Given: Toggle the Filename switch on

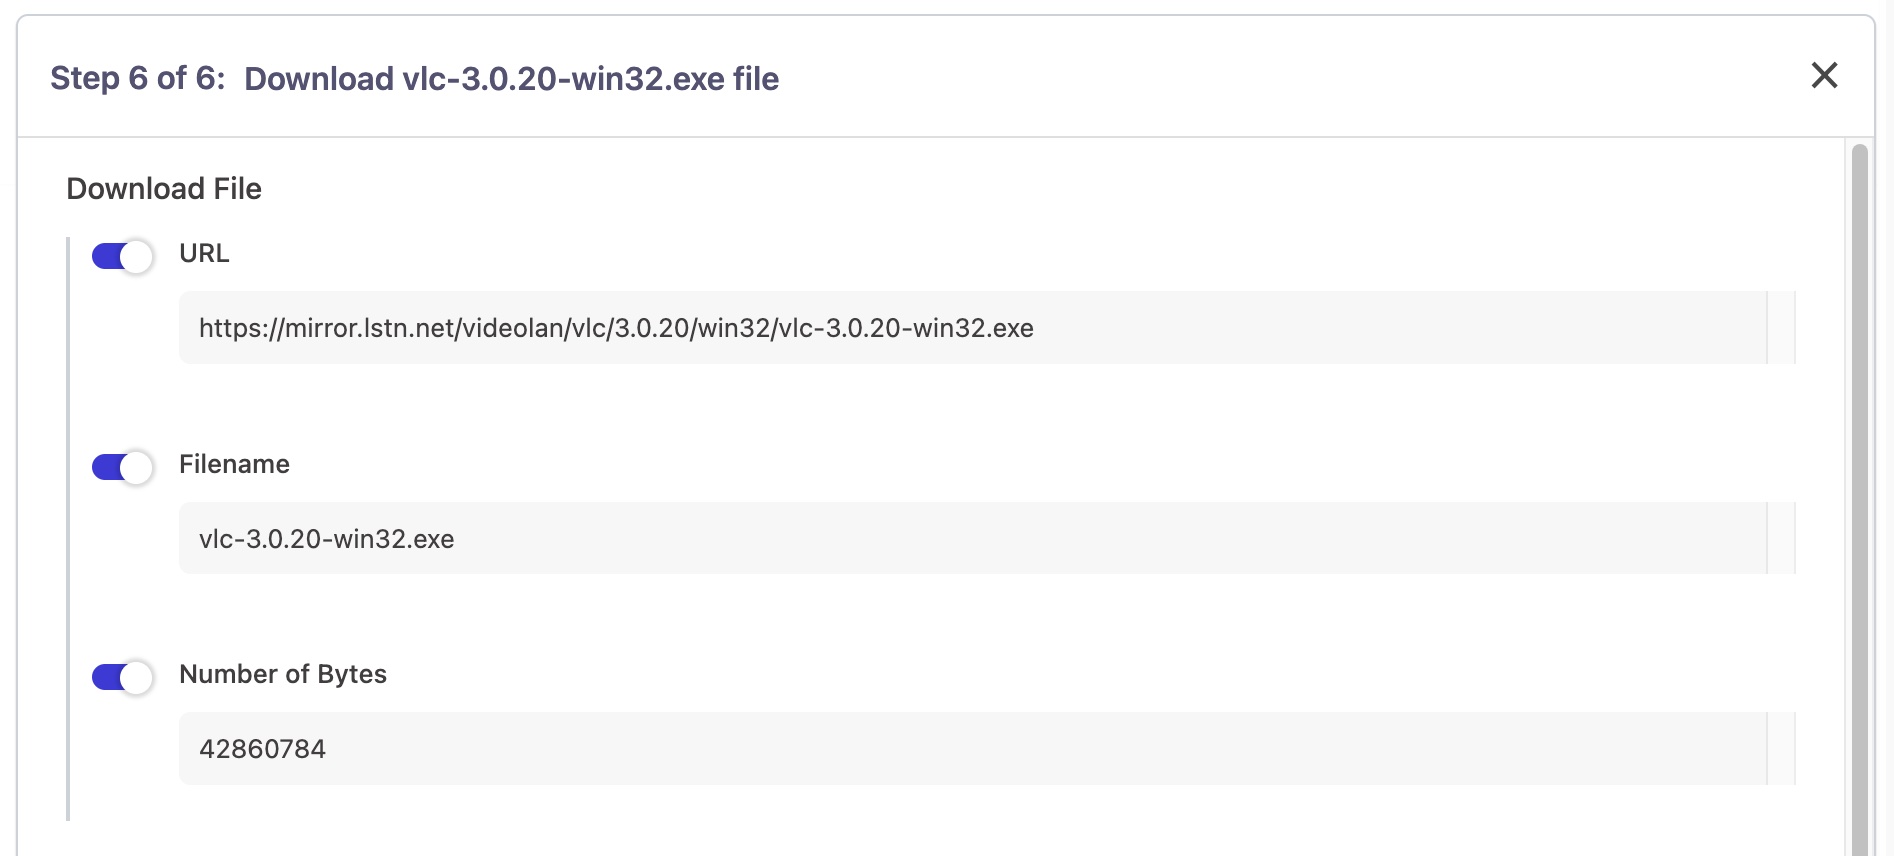Looking at the screenshot, I should [122, 467].
